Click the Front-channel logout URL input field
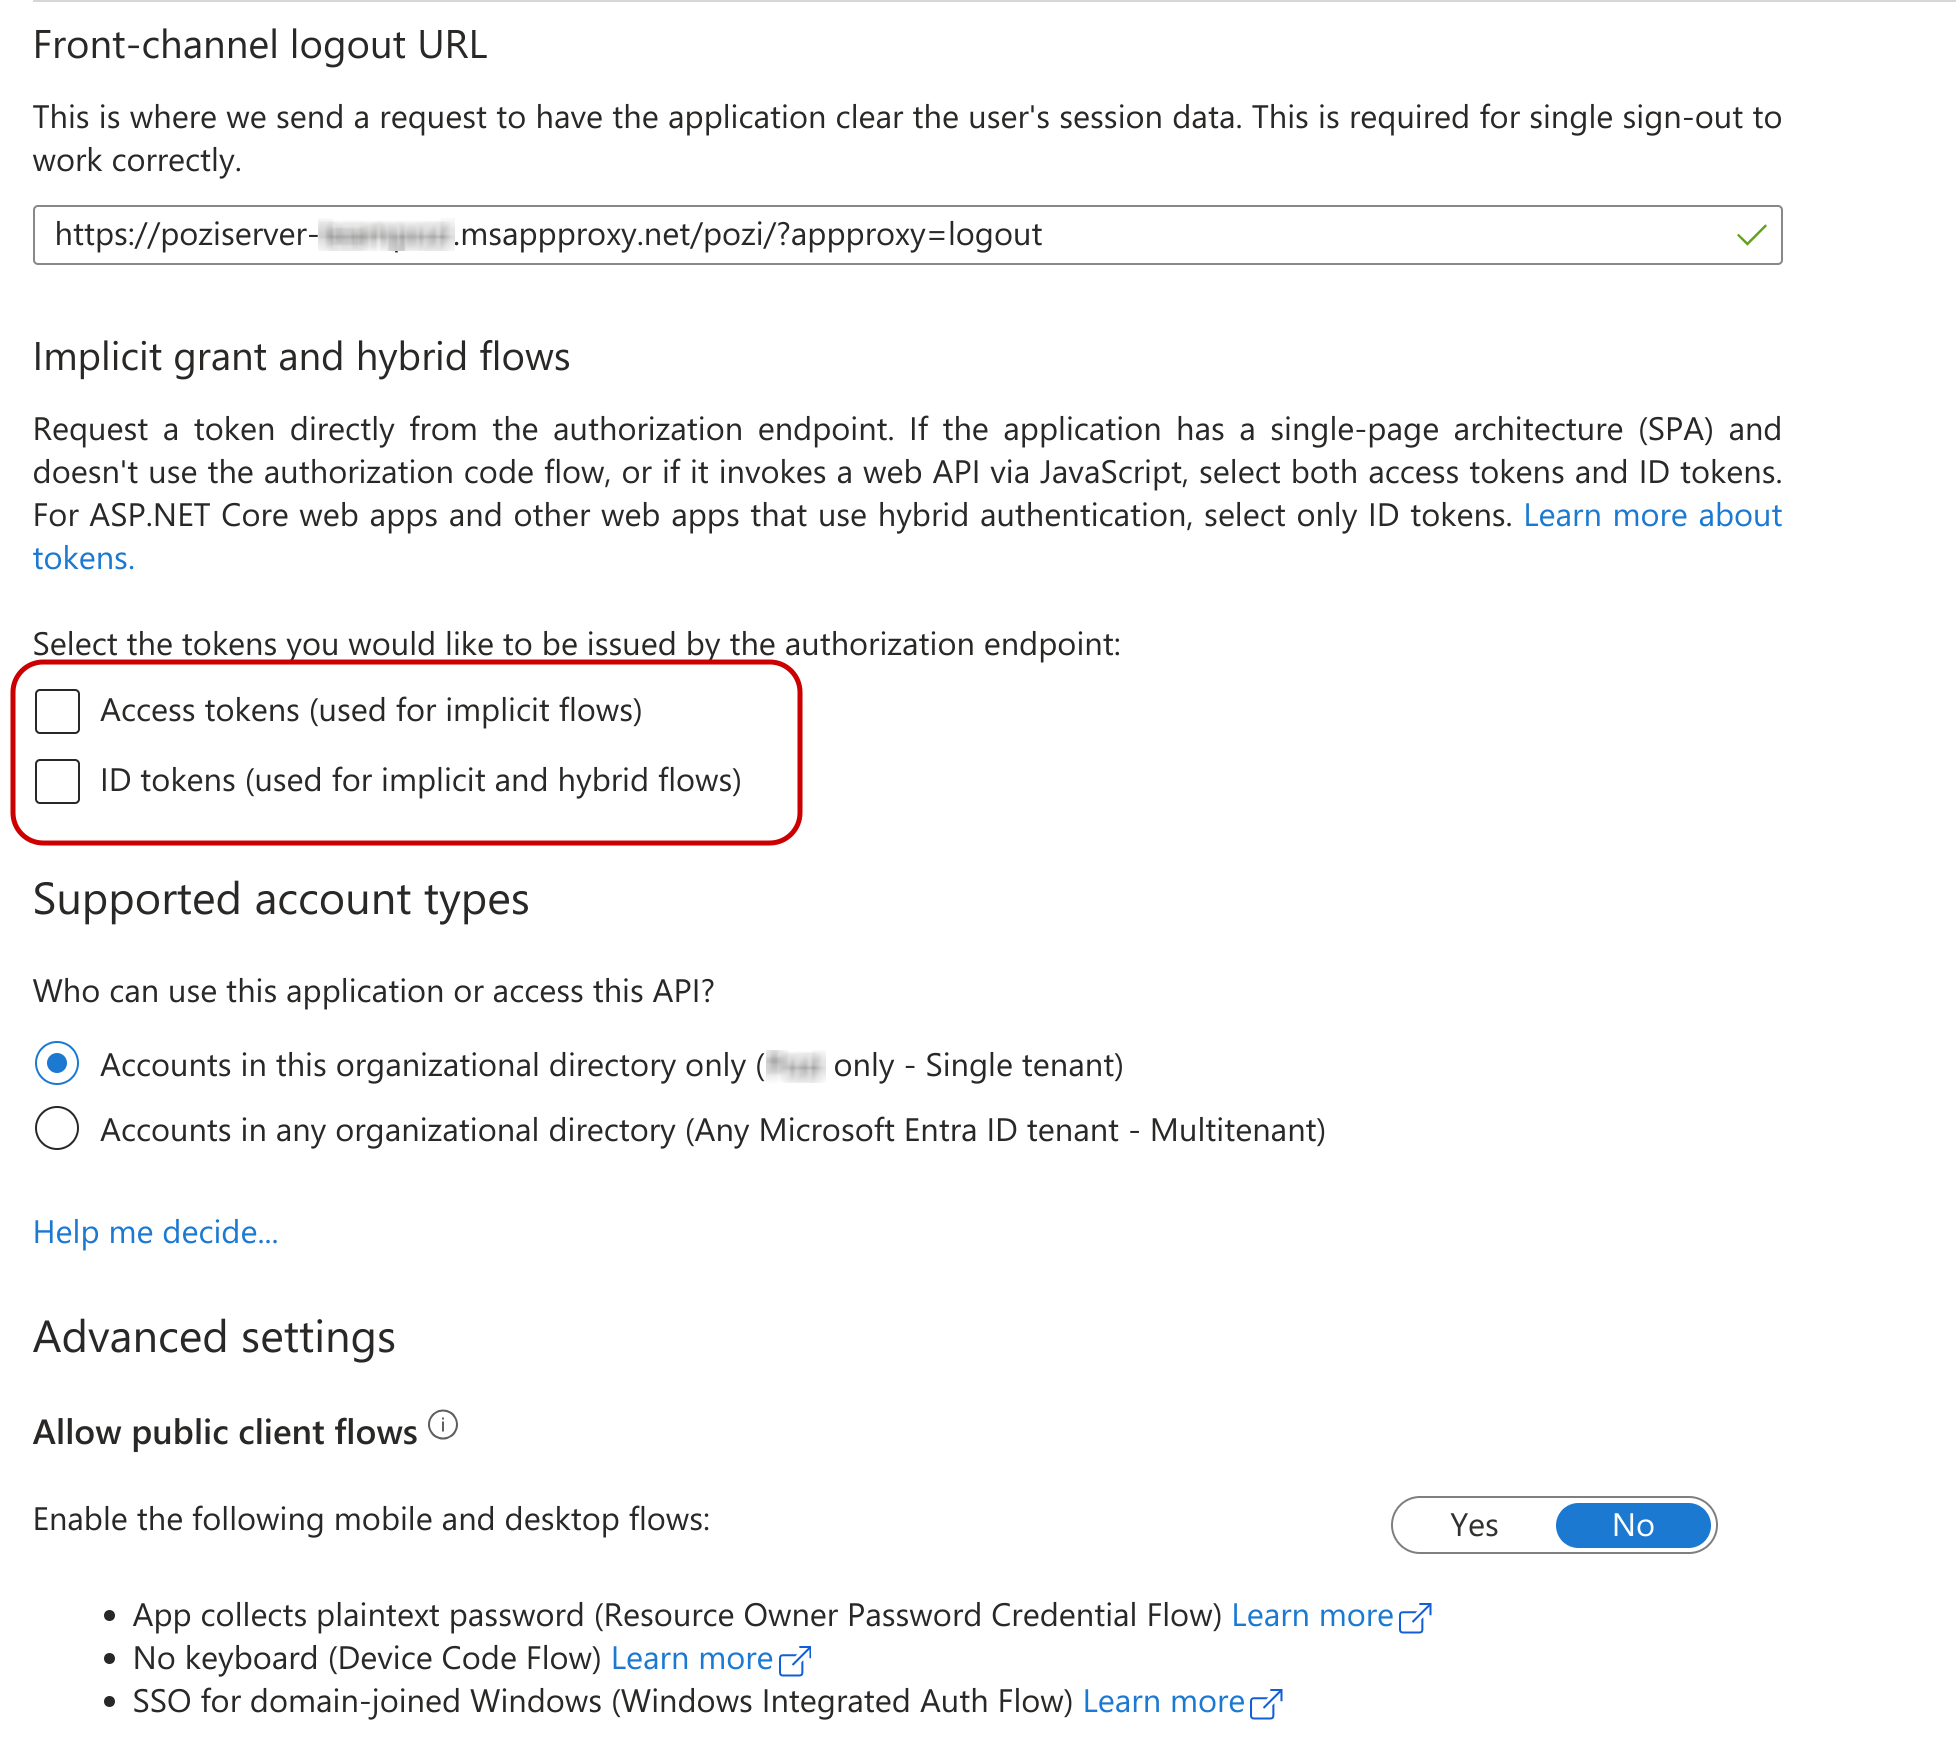1956x1752 pixels. tap(880, 236)
